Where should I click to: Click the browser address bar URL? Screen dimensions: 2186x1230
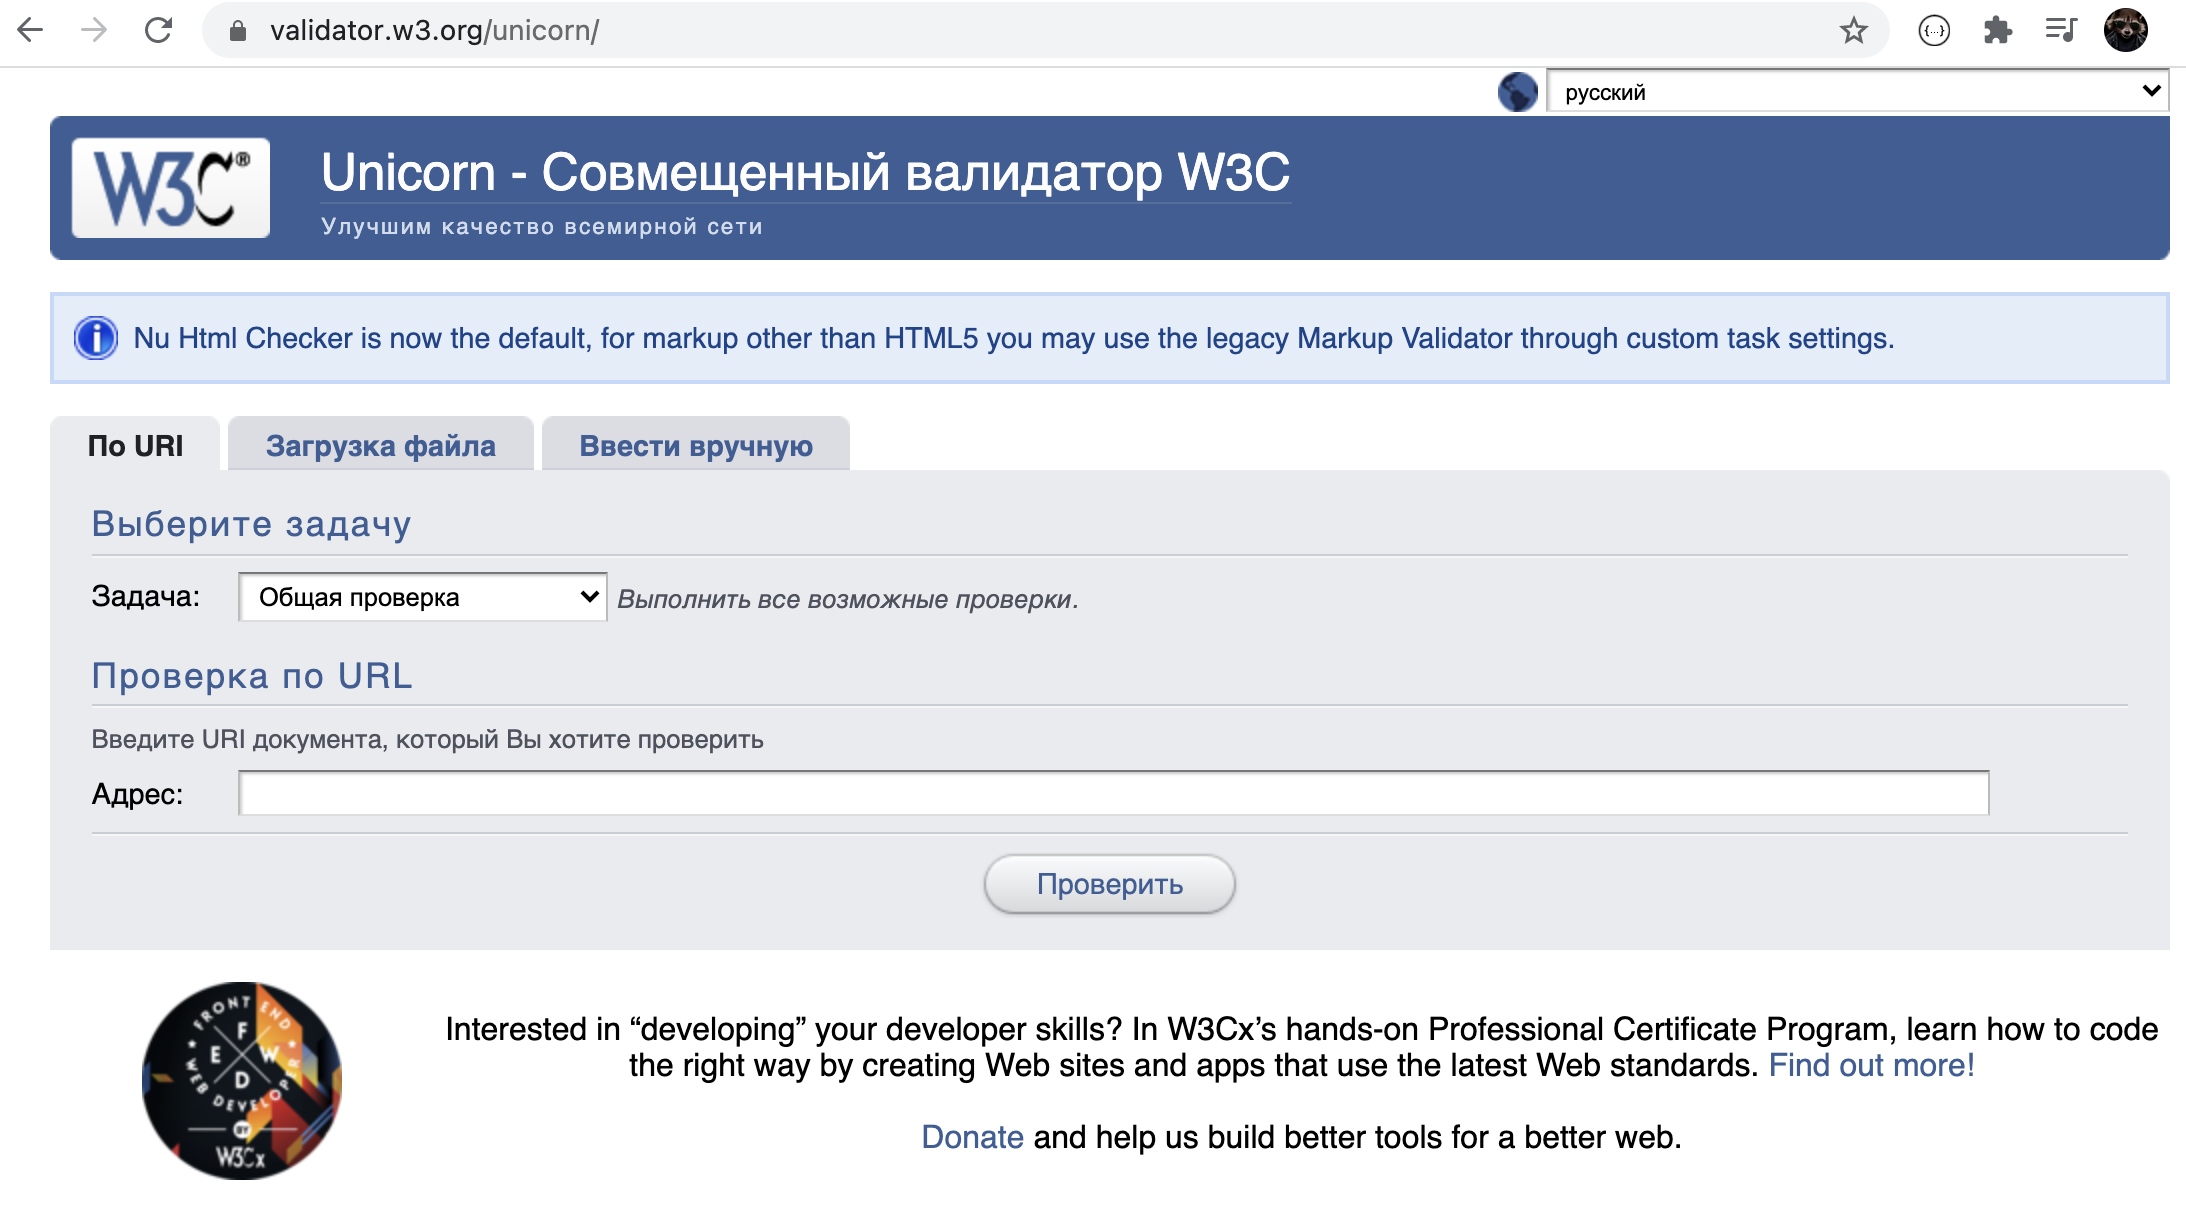[434, 31]
